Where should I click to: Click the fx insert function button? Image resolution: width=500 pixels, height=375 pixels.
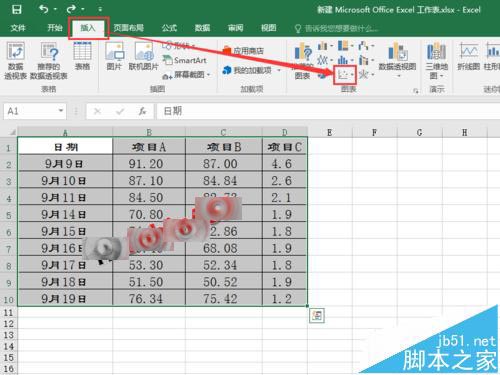coord(142,111)
